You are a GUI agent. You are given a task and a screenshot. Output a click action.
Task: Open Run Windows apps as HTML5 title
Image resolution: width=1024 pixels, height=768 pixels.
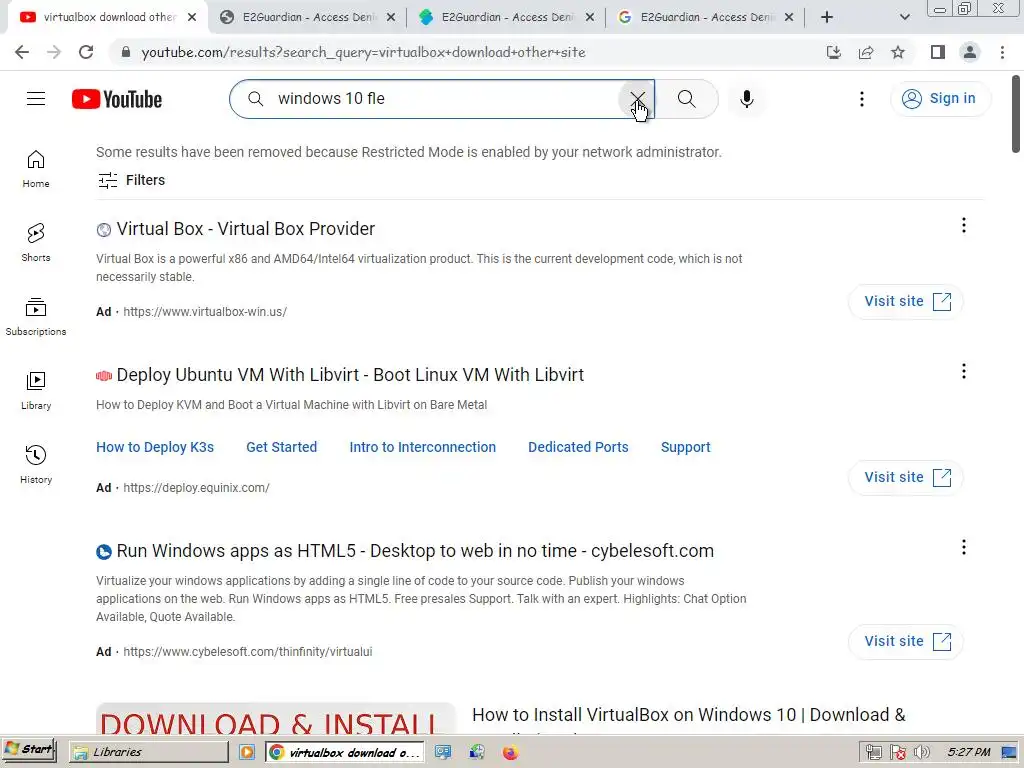click(x=415, y=551)
